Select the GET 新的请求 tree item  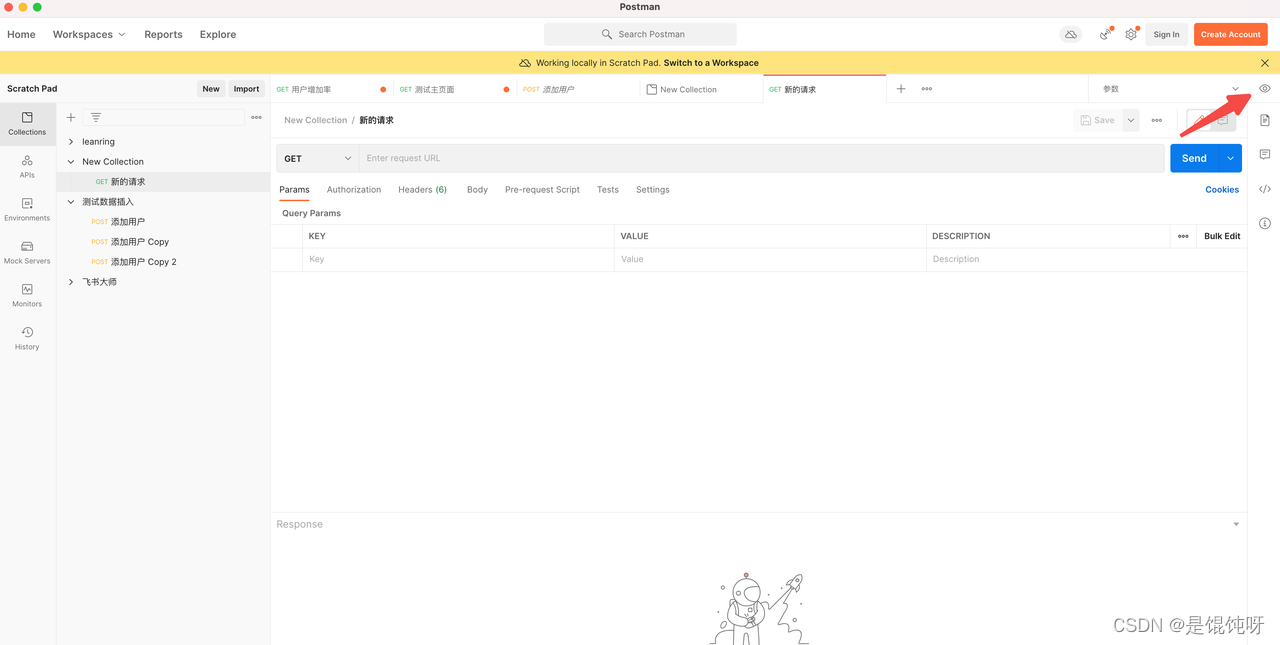click(x=163, y=182)
